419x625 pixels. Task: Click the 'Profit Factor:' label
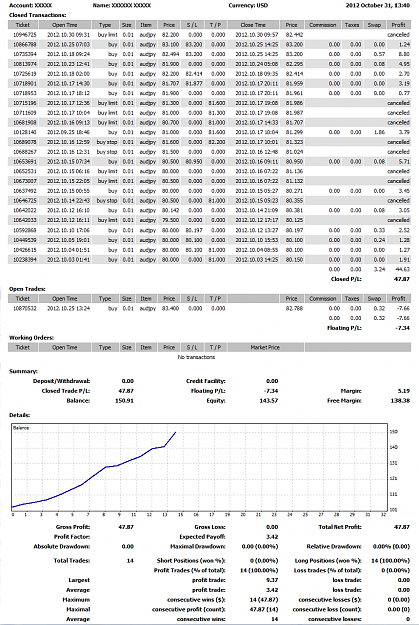click(x=72, y=537)
